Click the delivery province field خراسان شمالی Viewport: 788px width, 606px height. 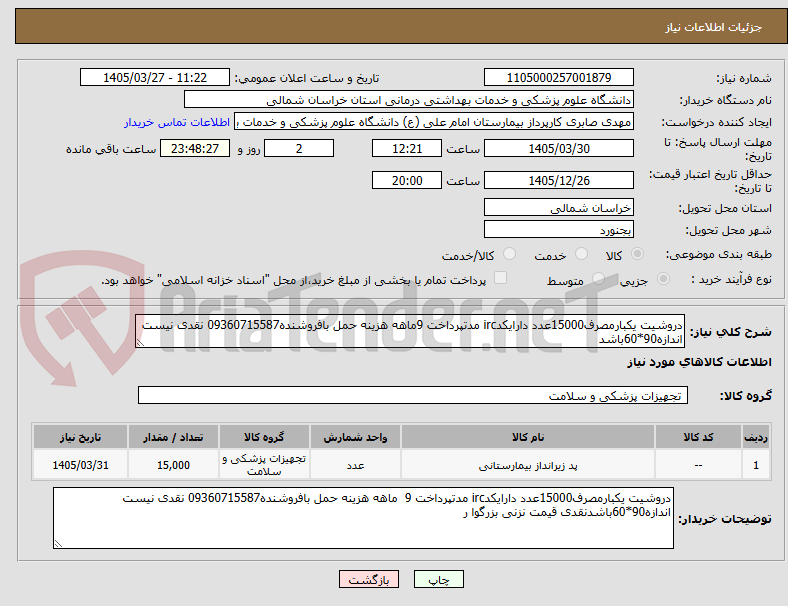[559, 208]
